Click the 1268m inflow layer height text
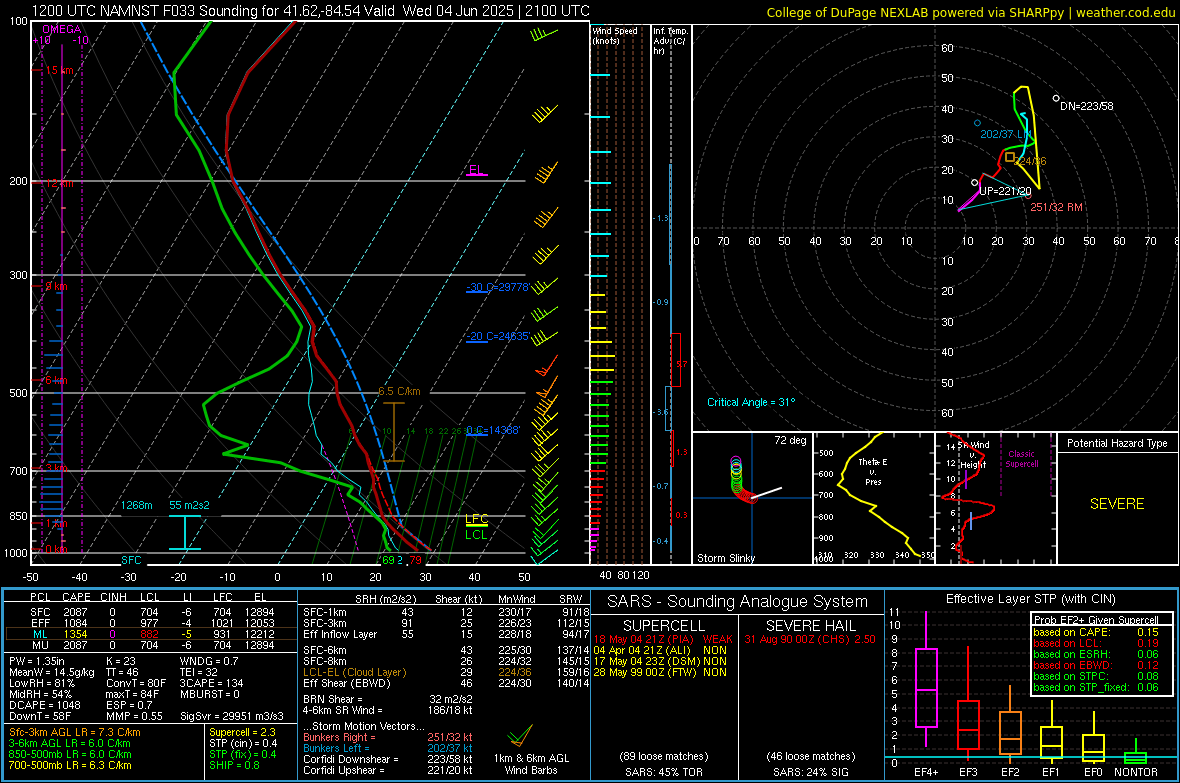 coord(137,505)
